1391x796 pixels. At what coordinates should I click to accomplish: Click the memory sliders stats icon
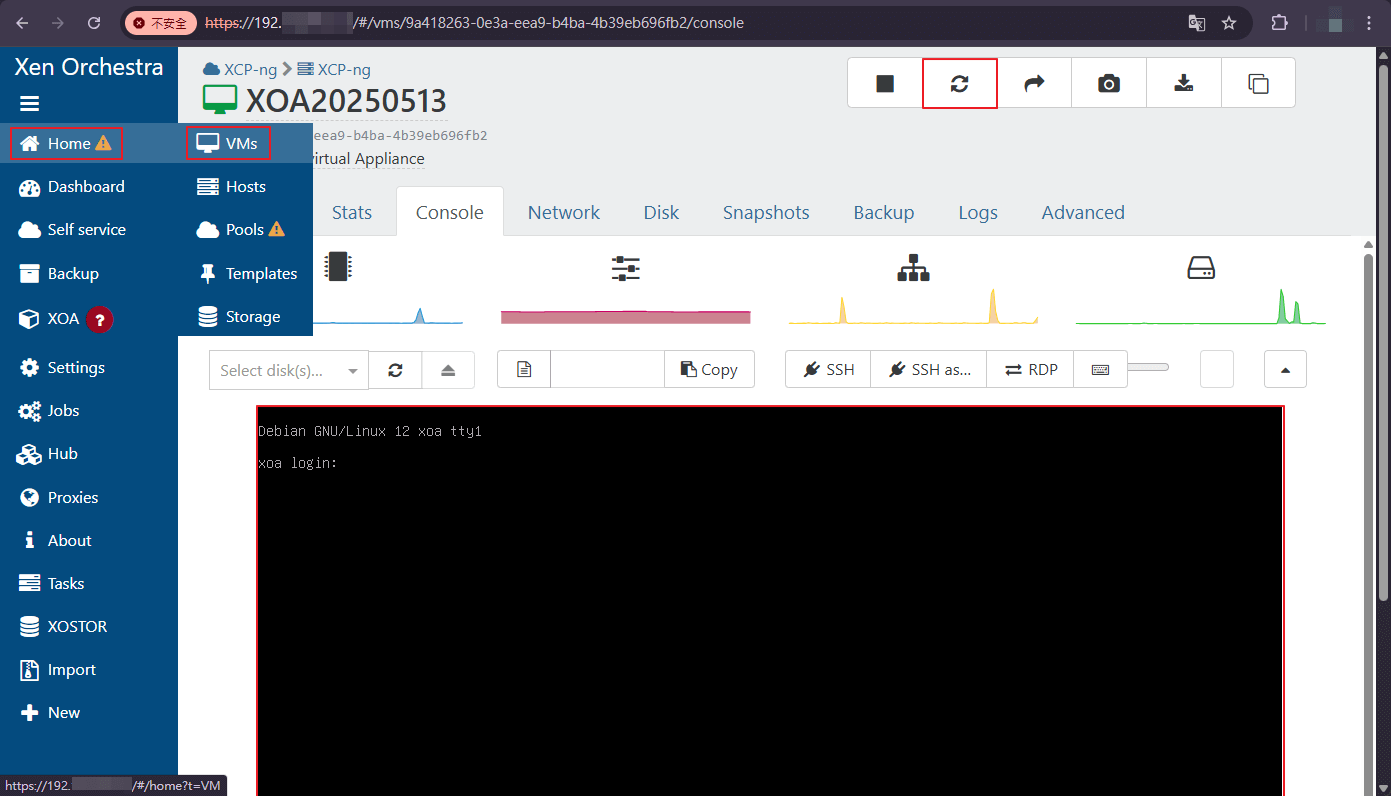626,268
